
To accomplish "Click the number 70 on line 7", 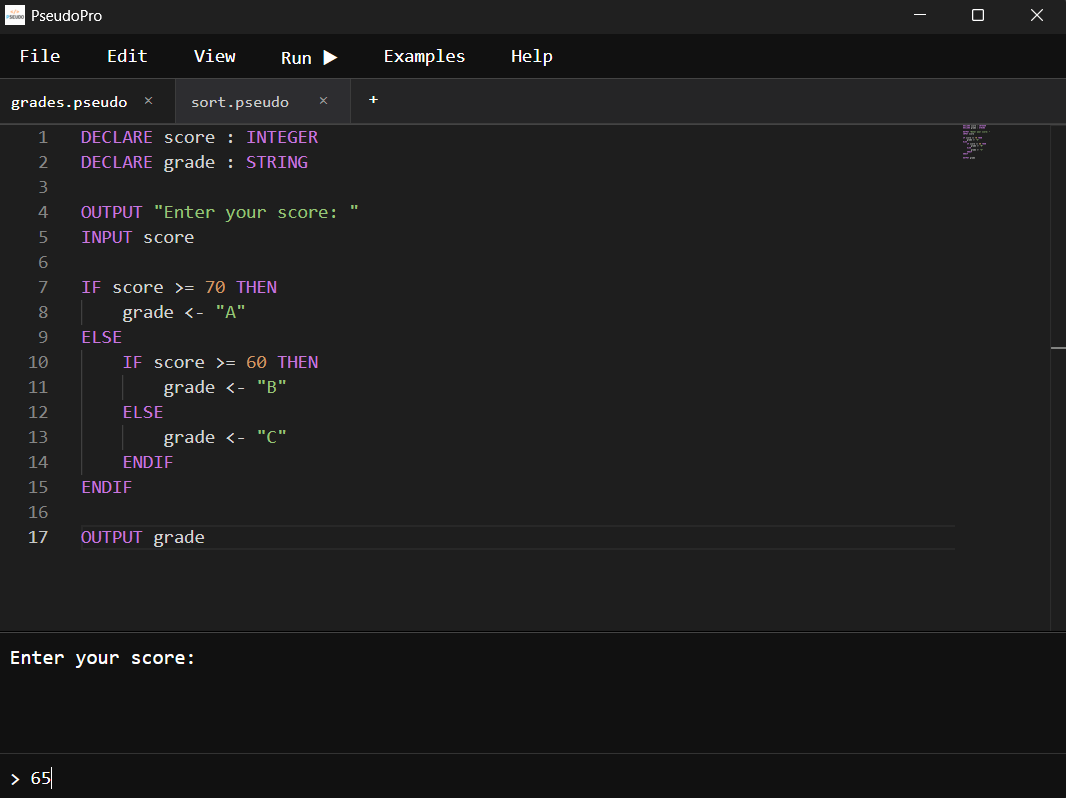I will (215, 288).
